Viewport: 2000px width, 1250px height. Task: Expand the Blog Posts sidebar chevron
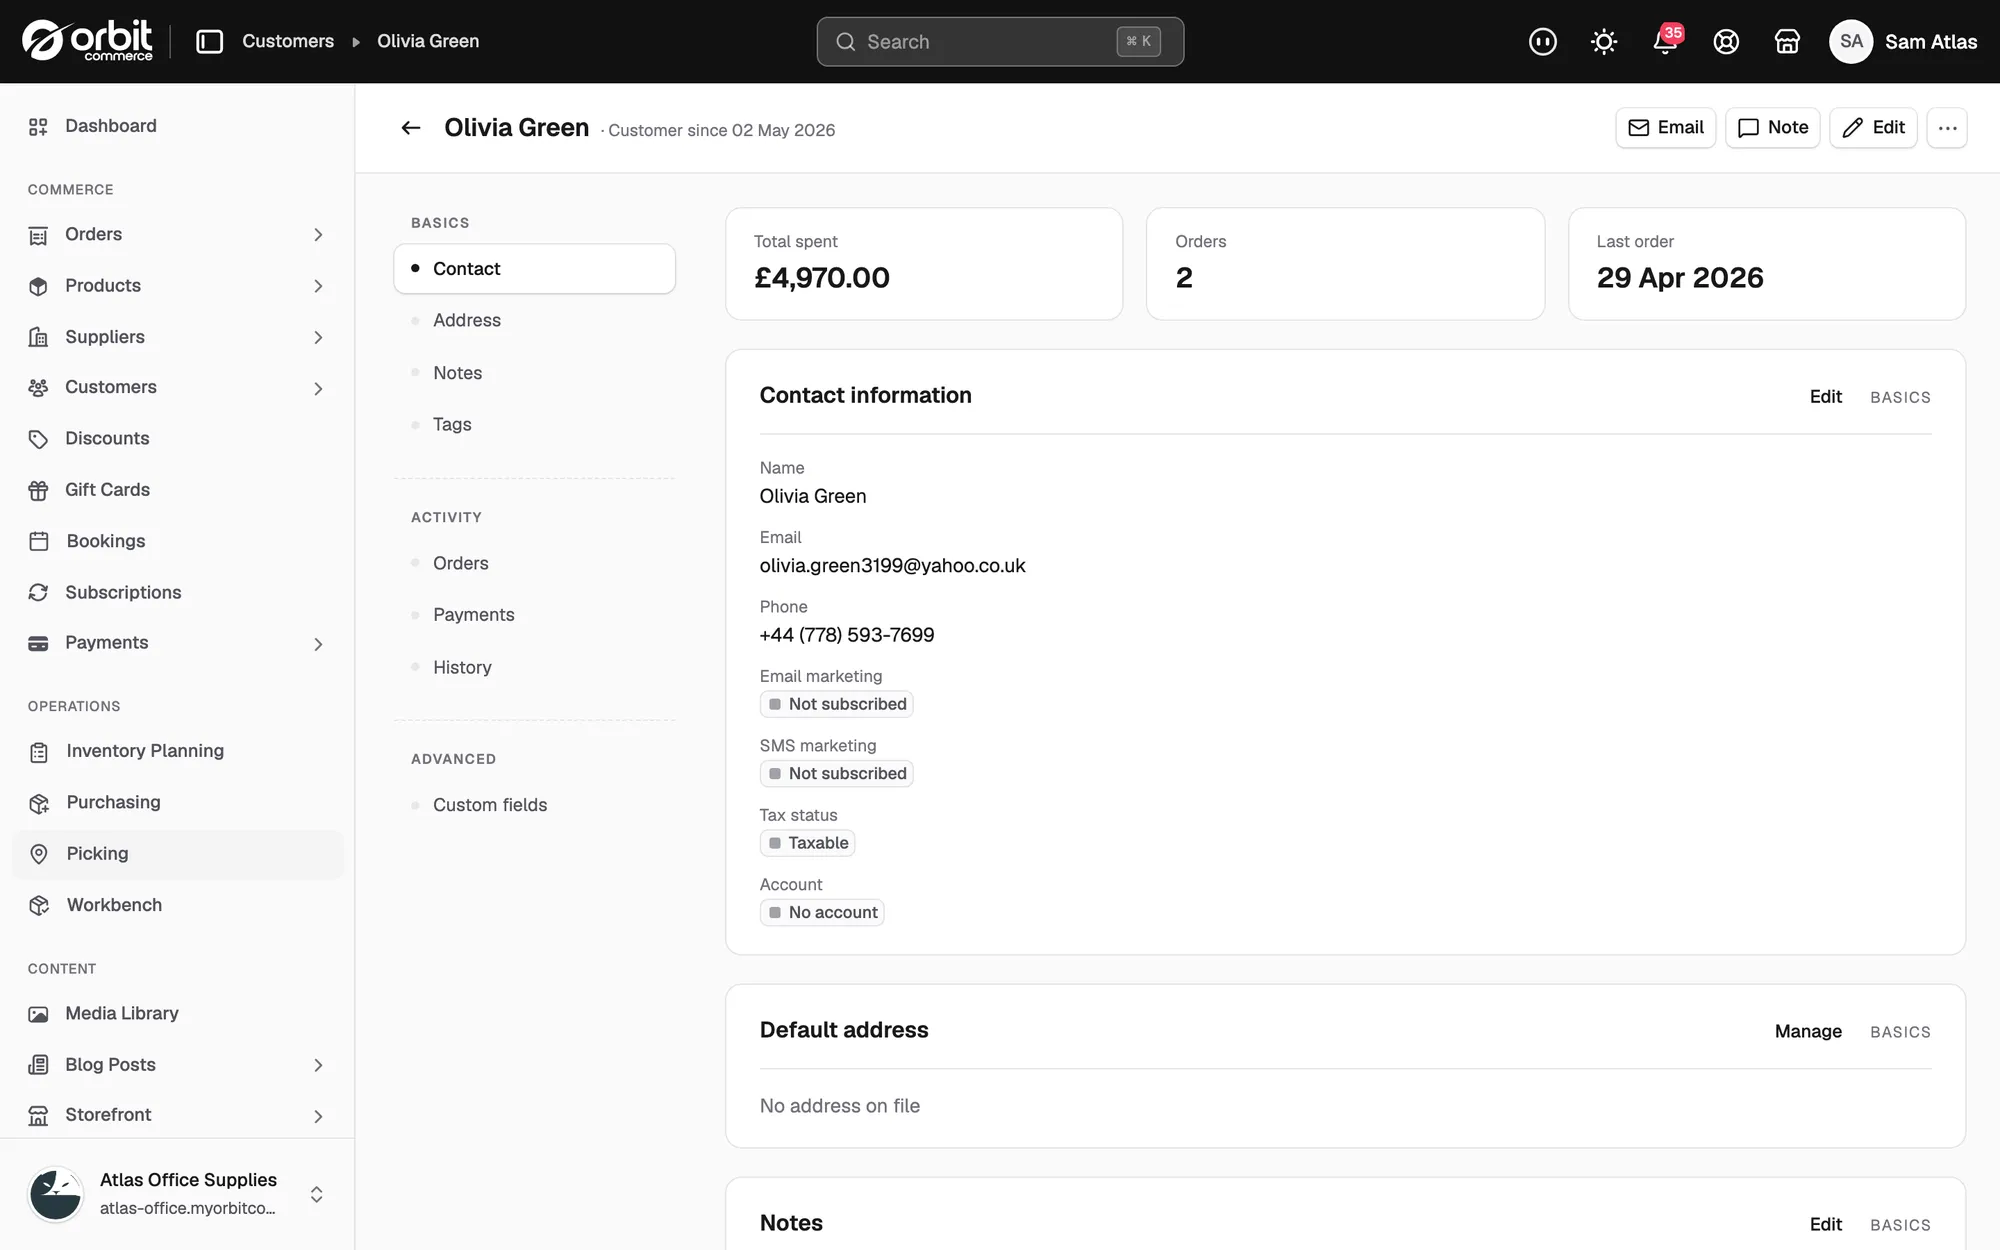point(318,1065)
